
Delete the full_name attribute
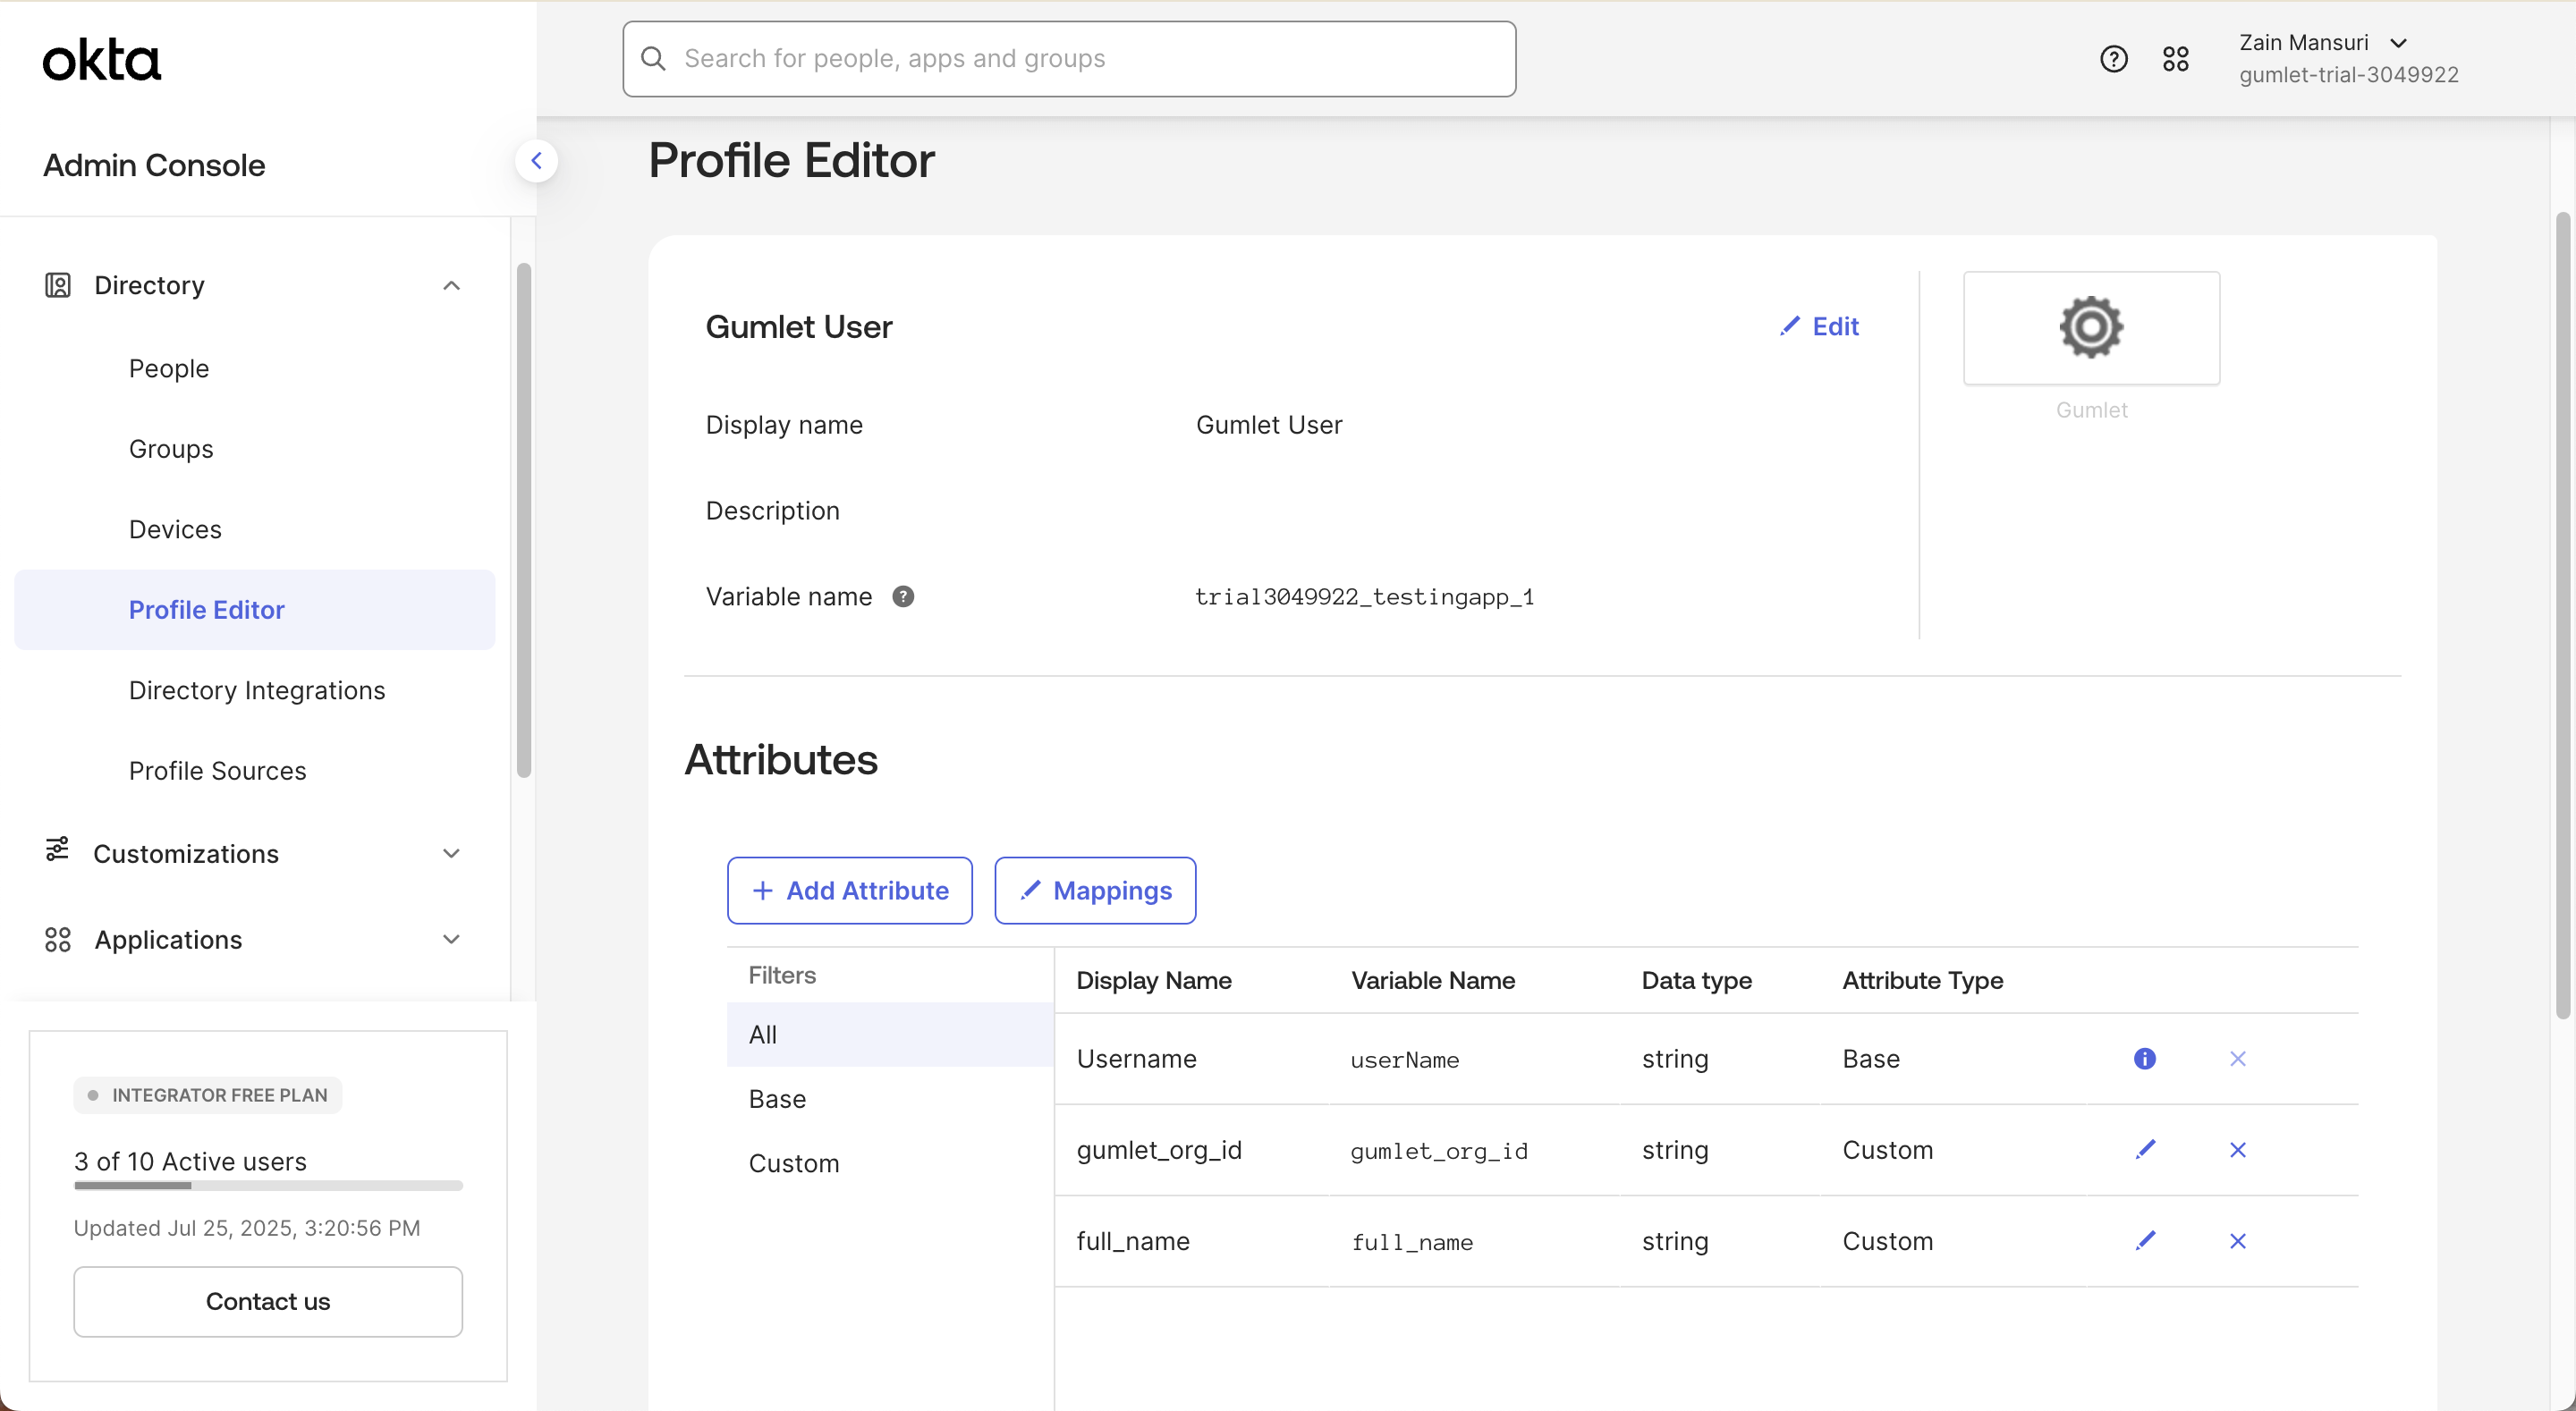(2237, 1240)
